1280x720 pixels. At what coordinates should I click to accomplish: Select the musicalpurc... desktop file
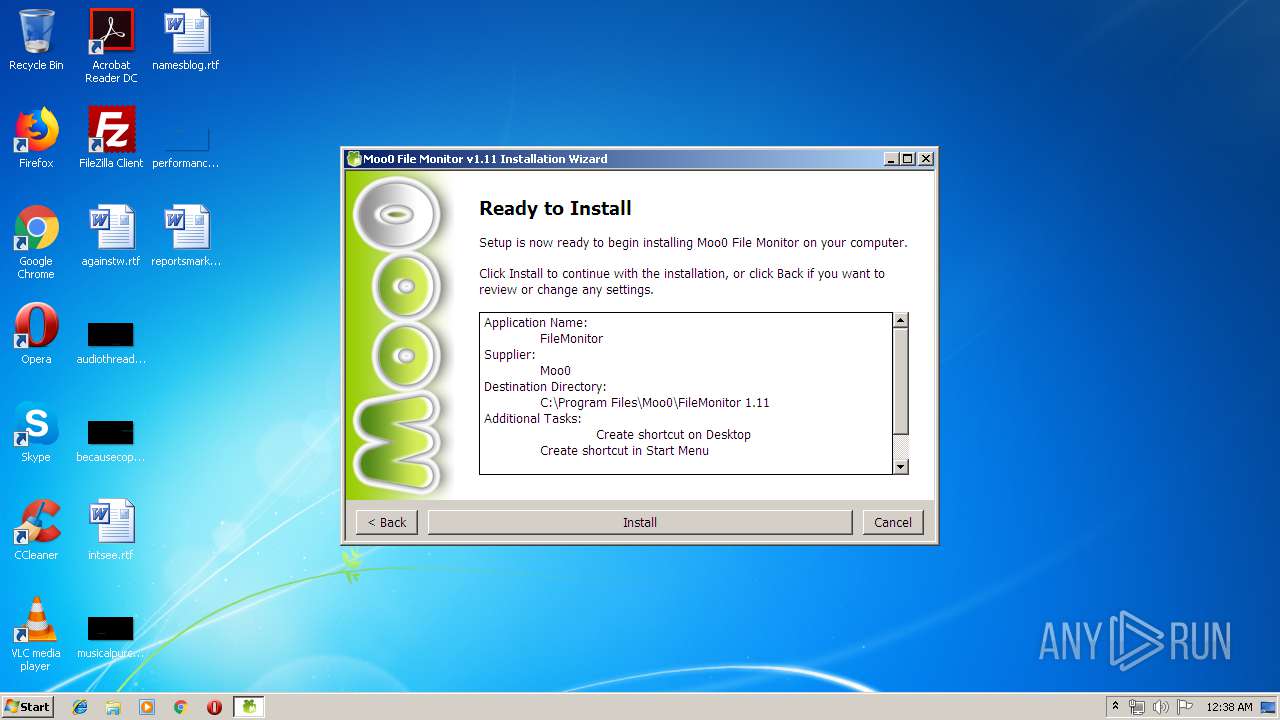coord(111,636)
